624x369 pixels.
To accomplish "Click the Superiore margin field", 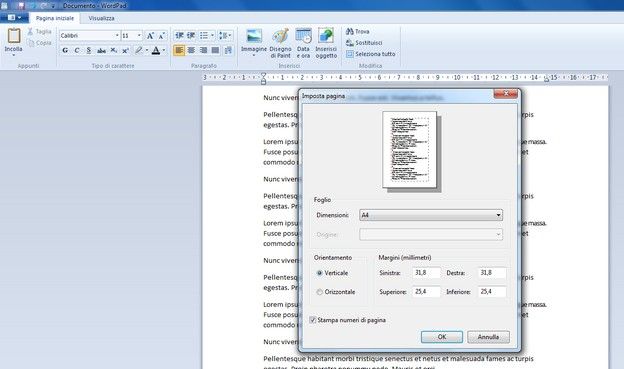I will pyautogui.click(x=426, y=291).
